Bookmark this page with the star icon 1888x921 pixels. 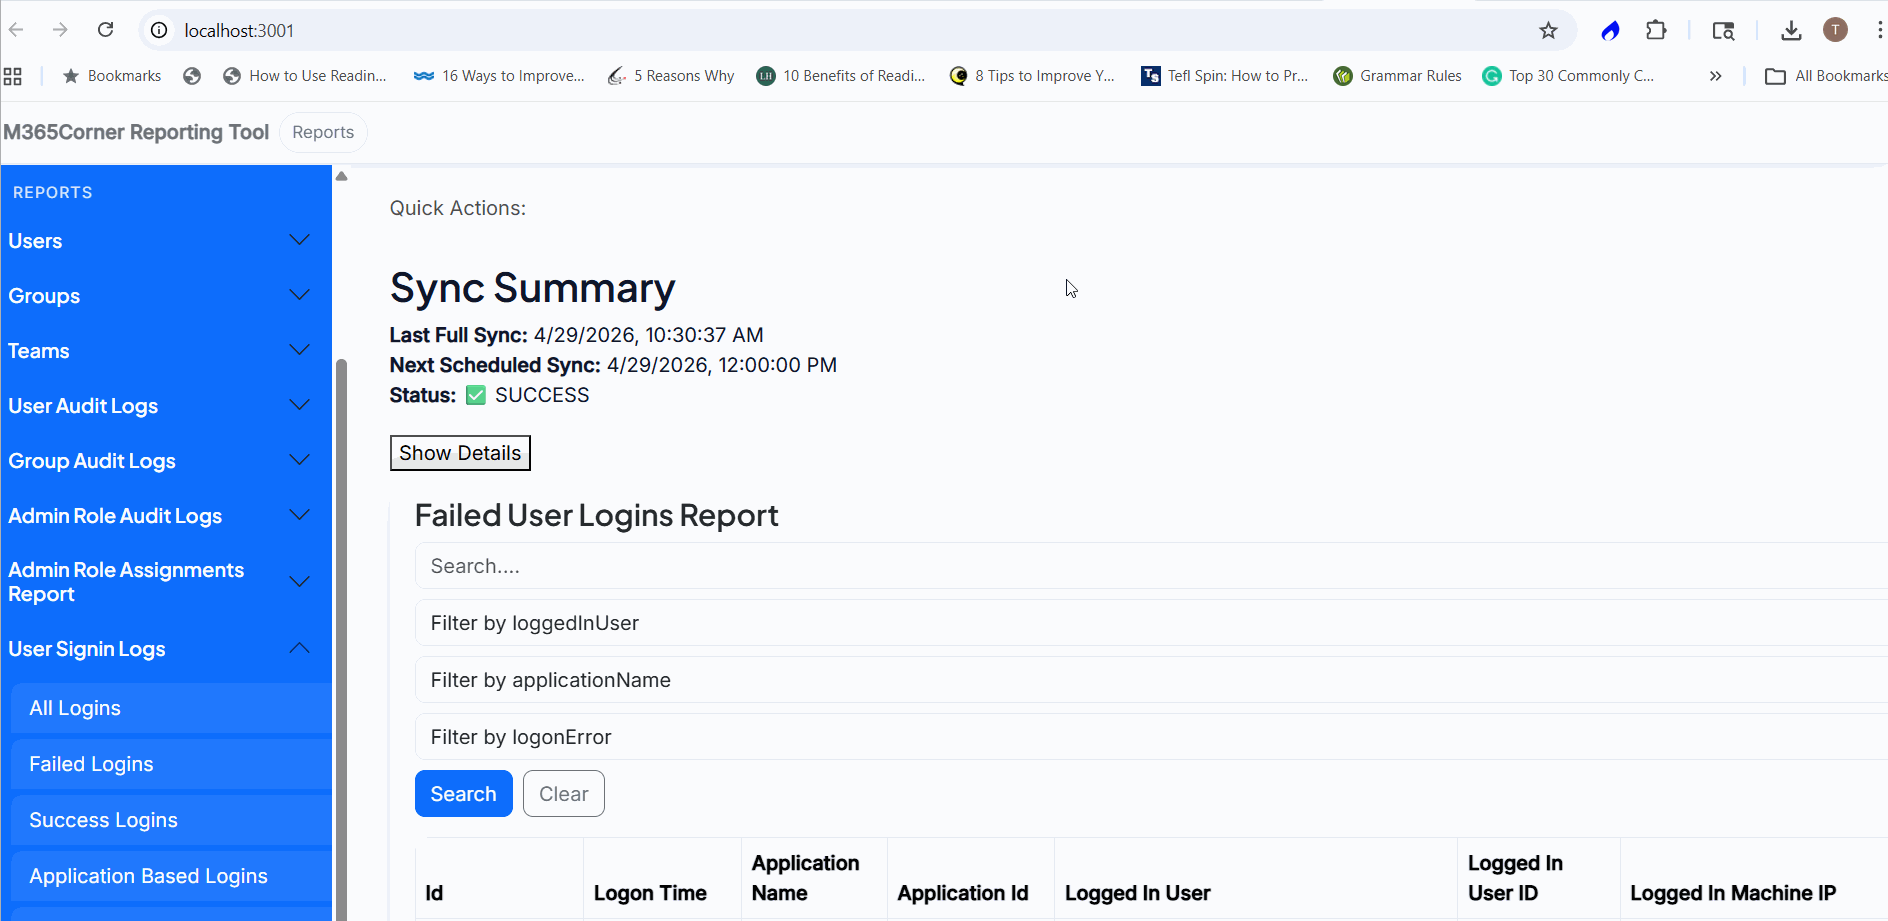(1548, 30)
